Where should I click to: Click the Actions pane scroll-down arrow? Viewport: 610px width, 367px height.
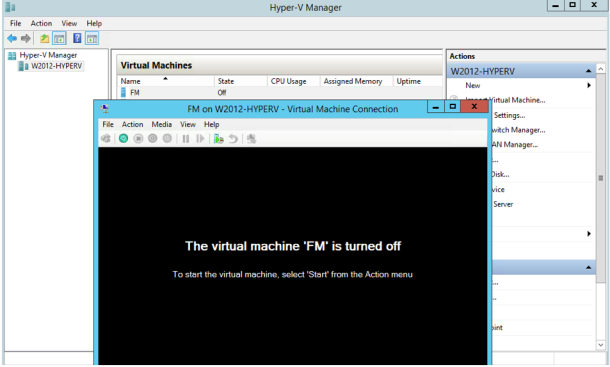coord(601,345)
